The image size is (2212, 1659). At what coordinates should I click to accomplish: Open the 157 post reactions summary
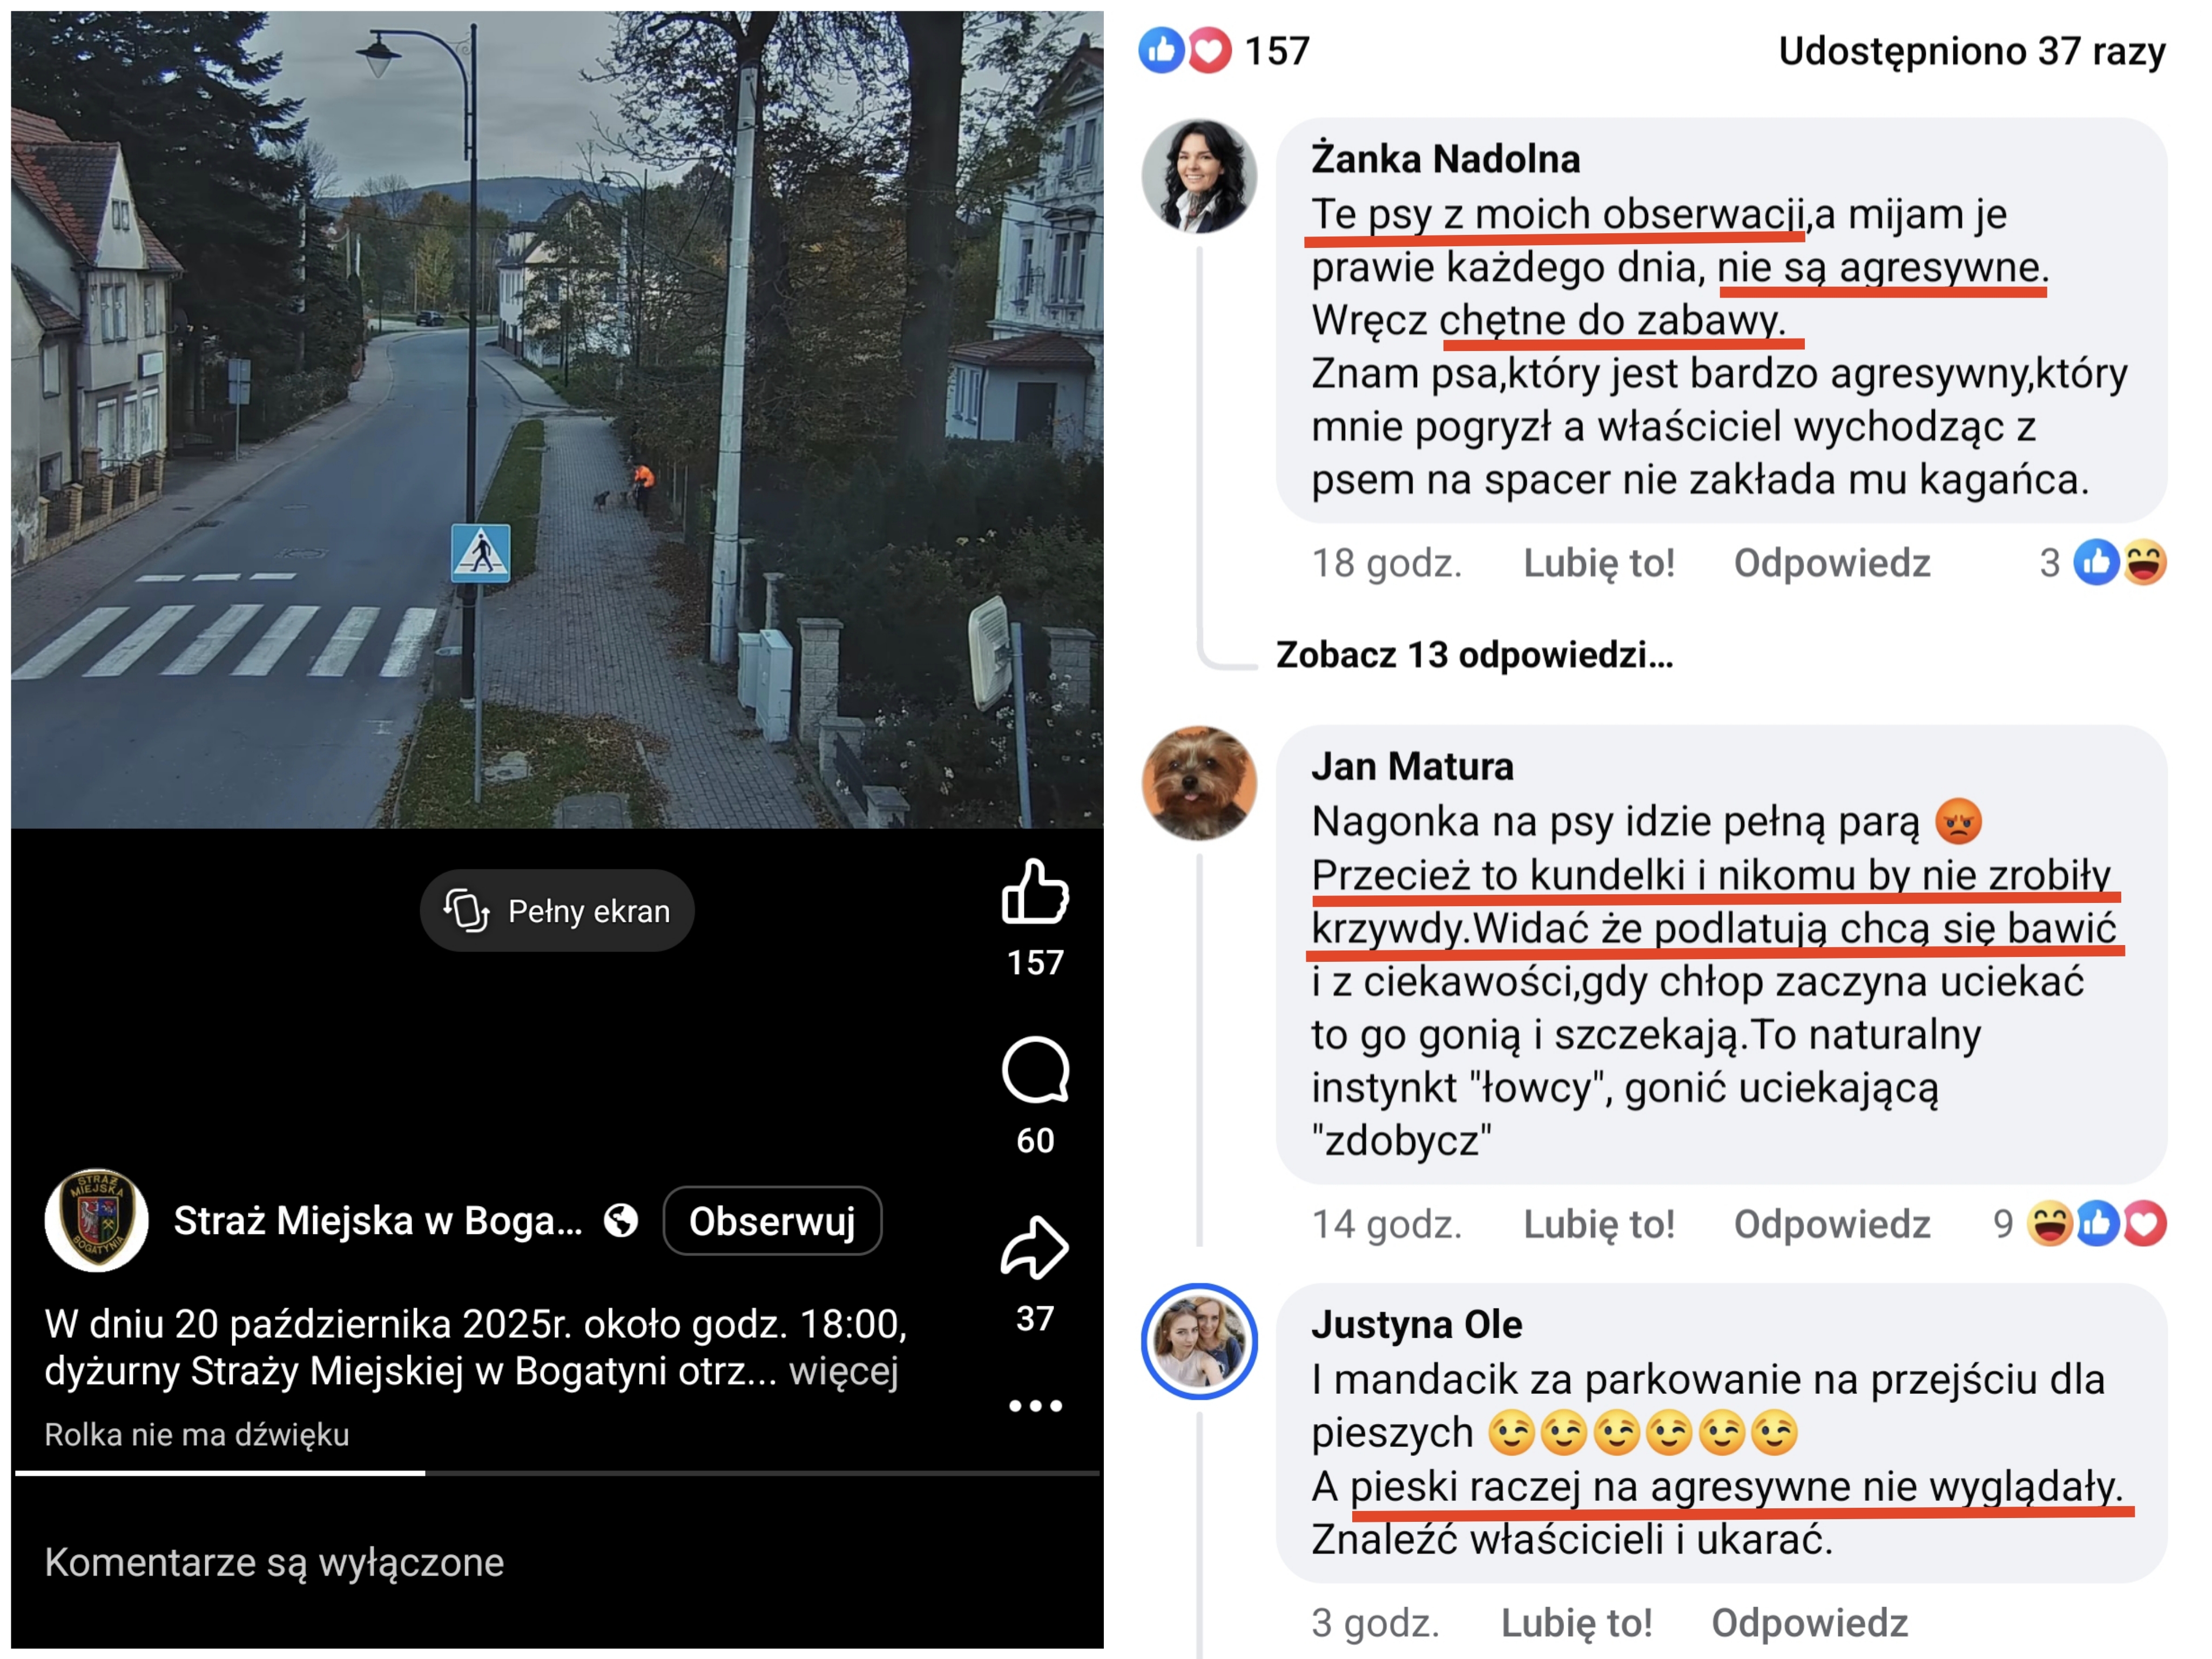point(1224,50)
